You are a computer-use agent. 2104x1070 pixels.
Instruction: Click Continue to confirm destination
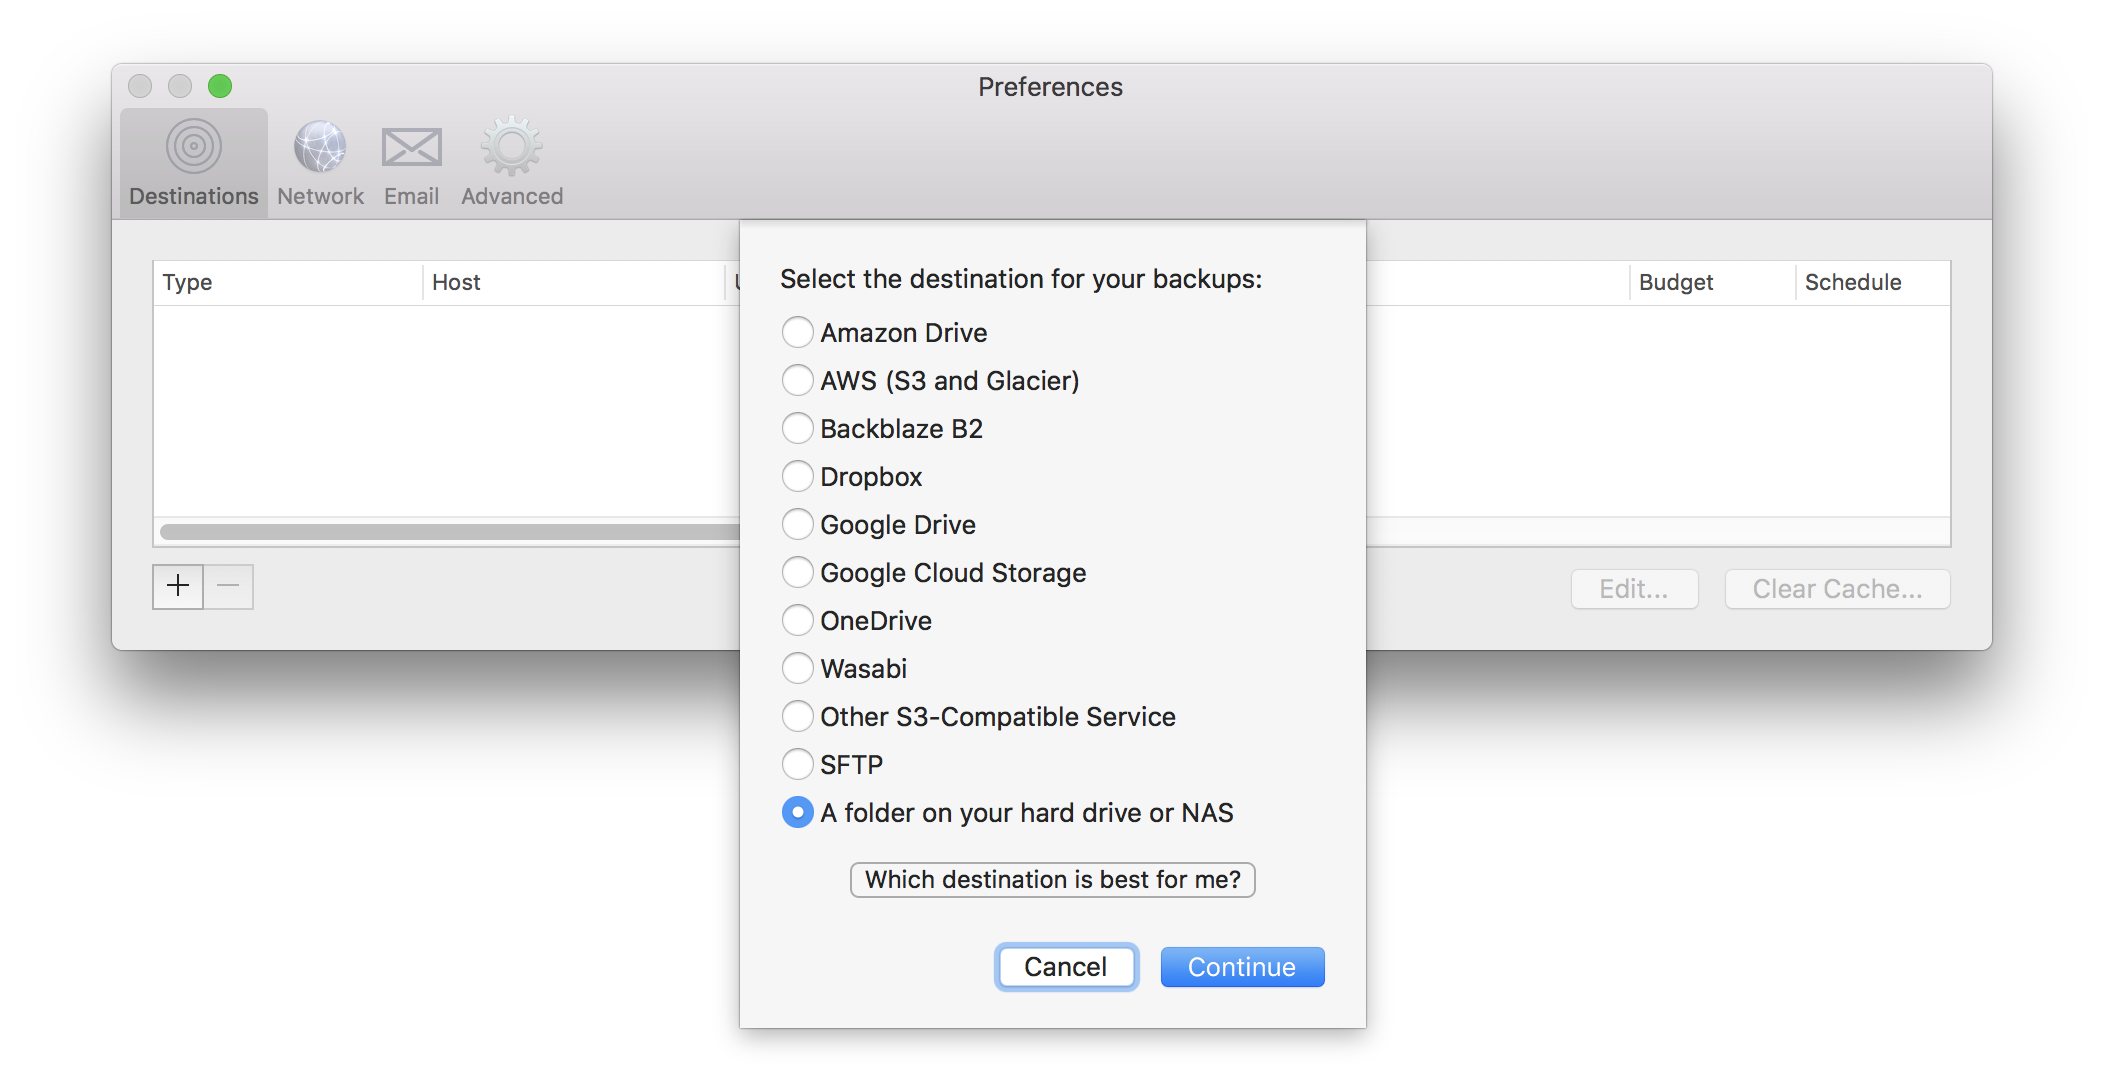pos(1242,967)
